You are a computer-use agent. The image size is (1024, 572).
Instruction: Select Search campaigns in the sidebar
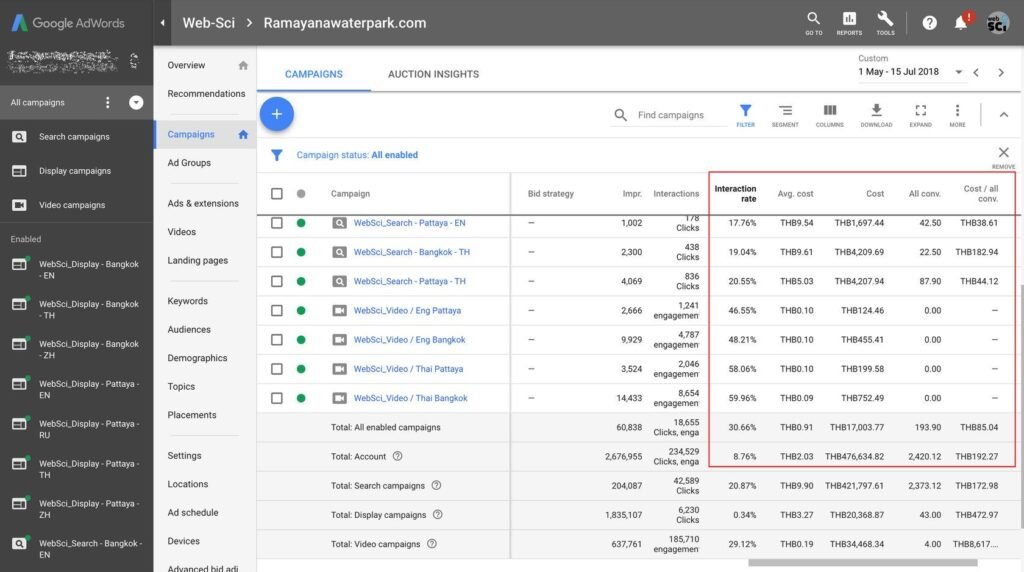click(x=76, y=136)
